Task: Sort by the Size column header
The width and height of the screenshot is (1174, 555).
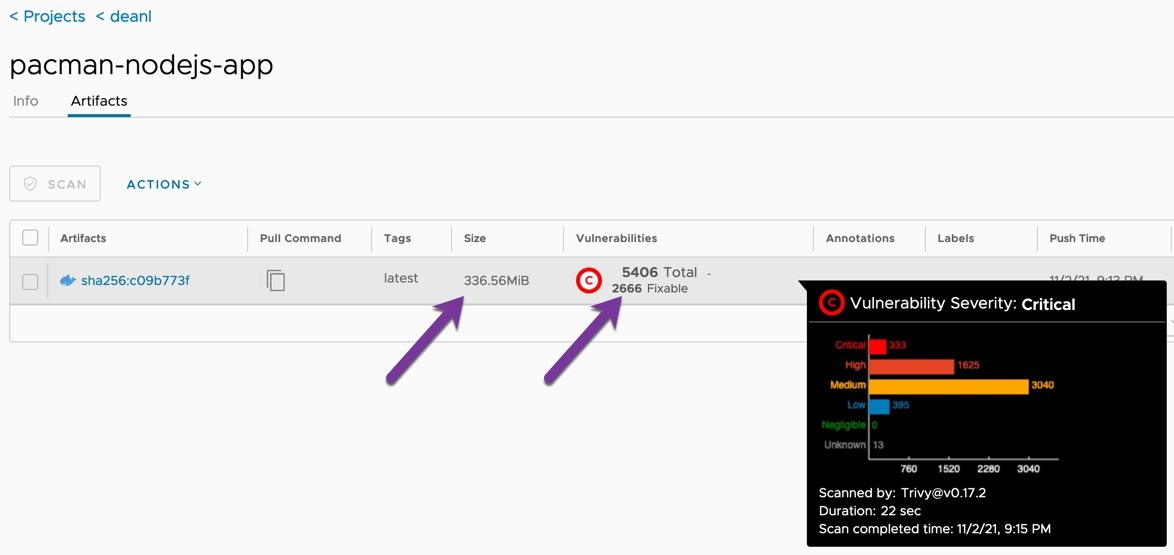Action: pos(475,238)
